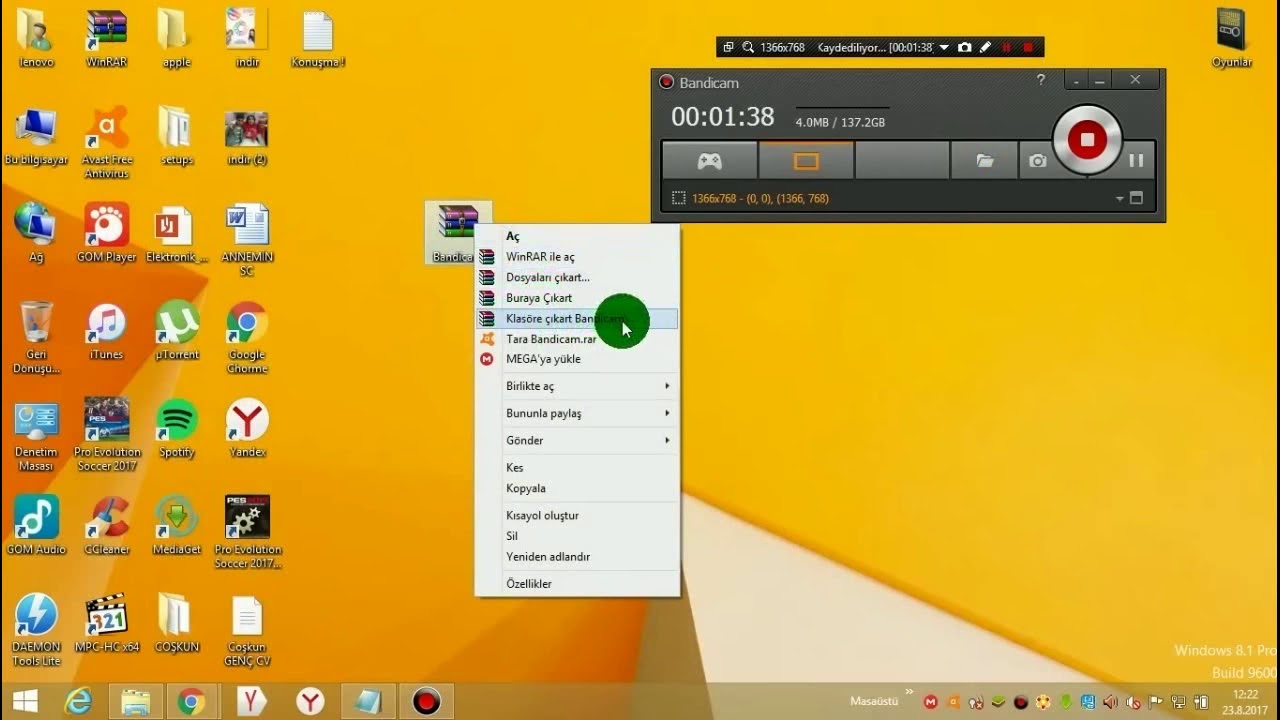This screenshot has height=720, width=1280.
Task: Choose 'Buraya Çıkart' menu entry
Action: coord(578,298)
